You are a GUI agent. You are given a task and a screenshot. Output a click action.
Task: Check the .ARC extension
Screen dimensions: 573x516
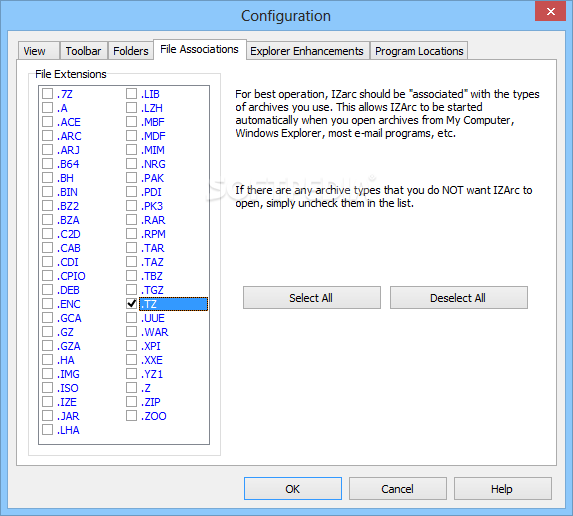pos(48,136)
